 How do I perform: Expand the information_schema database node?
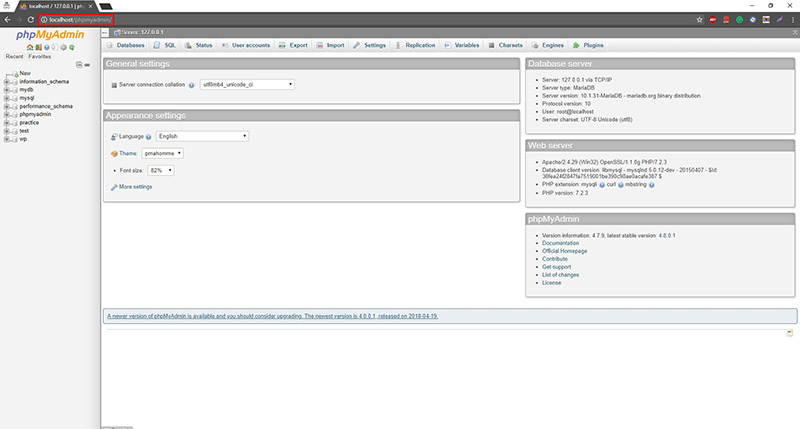click(x=7, y=82)
